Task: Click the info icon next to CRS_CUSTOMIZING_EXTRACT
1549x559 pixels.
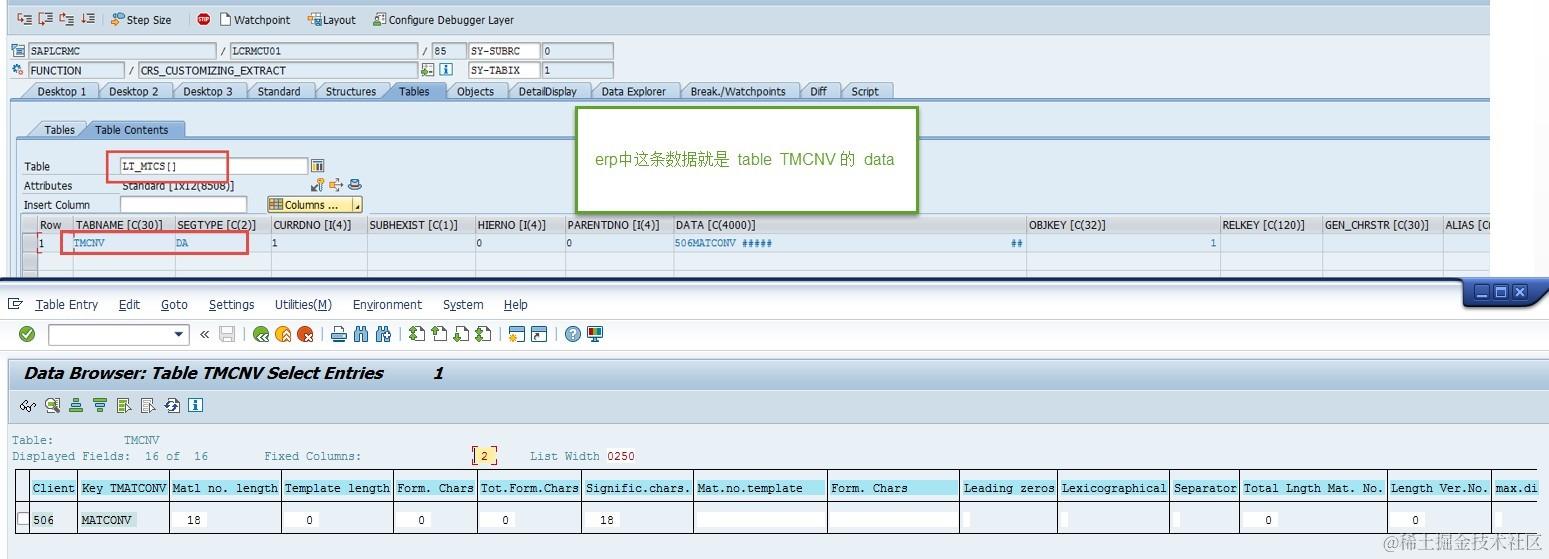Action: click(446, 70)
